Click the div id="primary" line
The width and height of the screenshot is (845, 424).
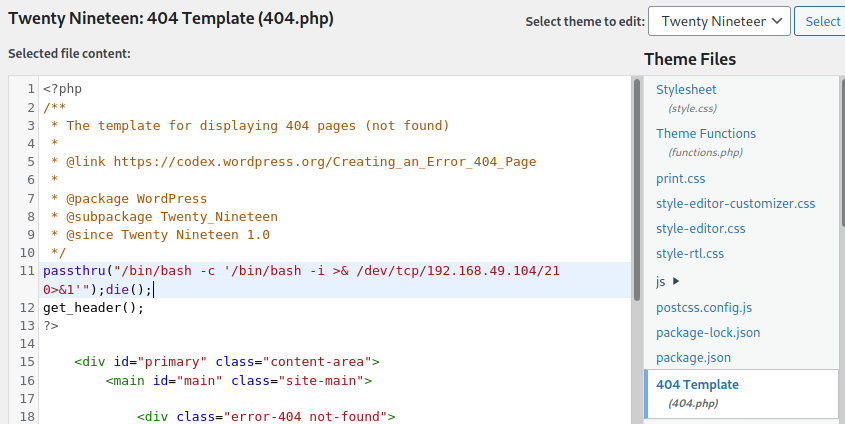(x=227, y=362)
